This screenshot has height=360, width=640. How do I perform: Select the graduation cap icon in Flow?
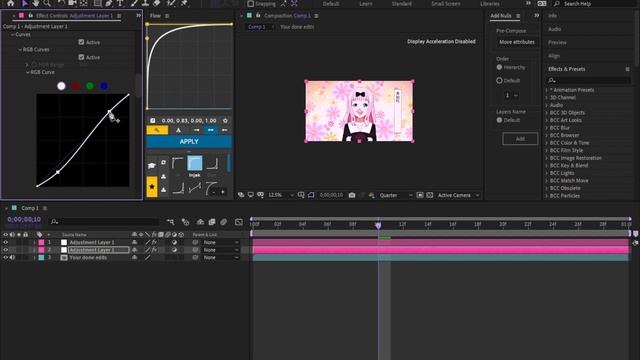click(152, 165)
